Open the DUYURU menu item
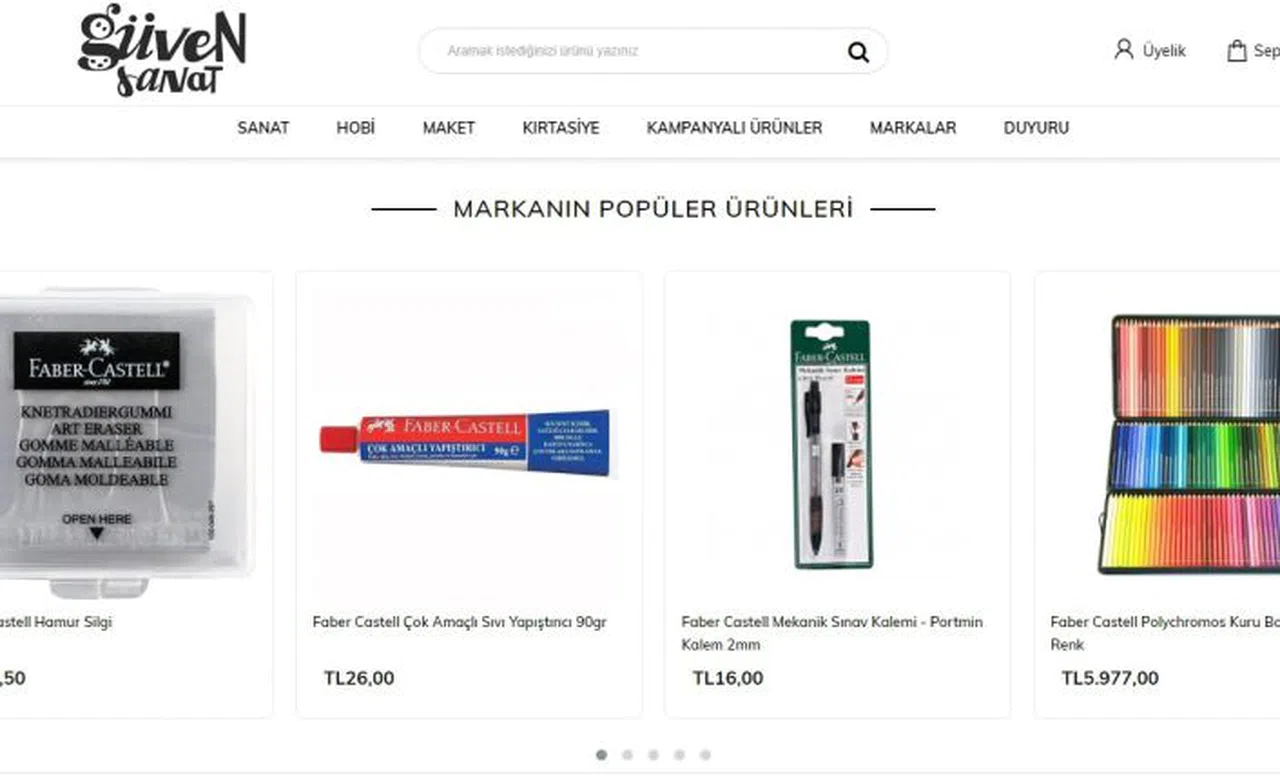The height and width of the screenshot is (781, 1280). pyautogui.click(x=1036, y=128)
